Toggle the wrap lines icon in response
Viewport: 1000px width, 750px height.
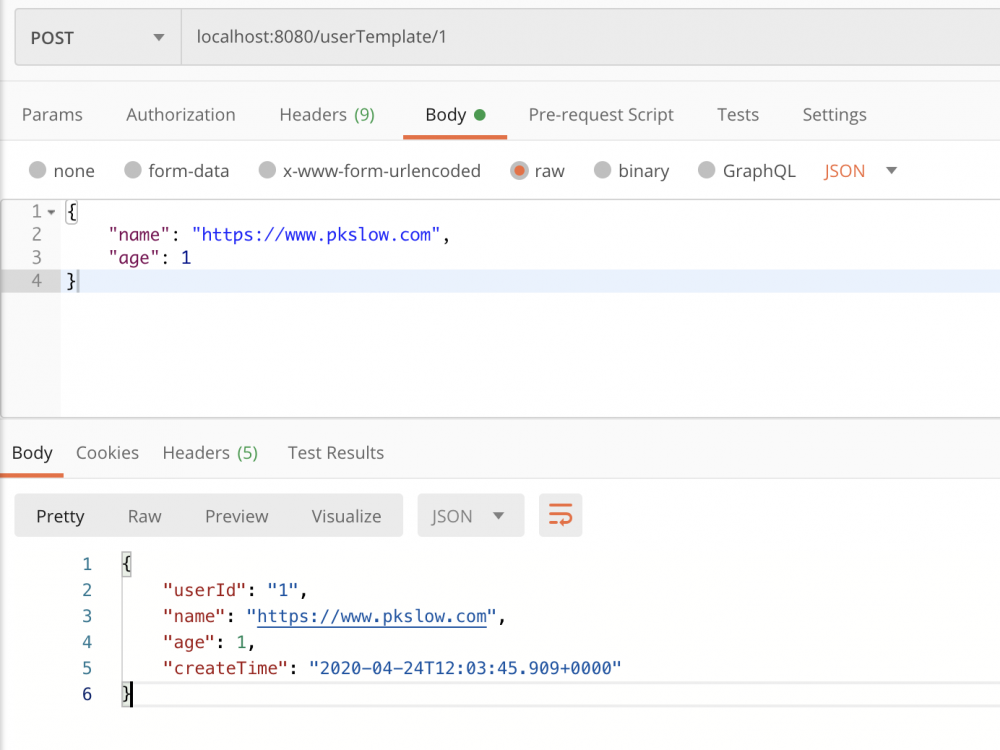pyautogui.click(x=560, y=516)
